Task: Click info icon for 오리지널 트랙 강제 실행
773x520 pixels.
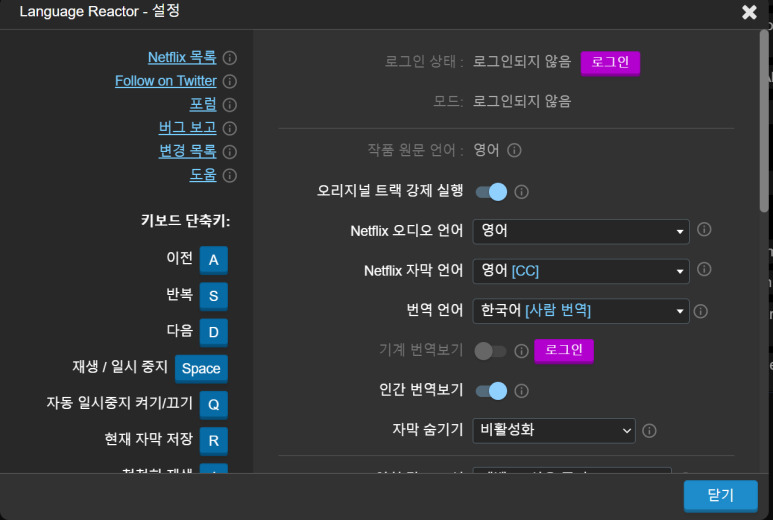Action: (x=521, y=192)
